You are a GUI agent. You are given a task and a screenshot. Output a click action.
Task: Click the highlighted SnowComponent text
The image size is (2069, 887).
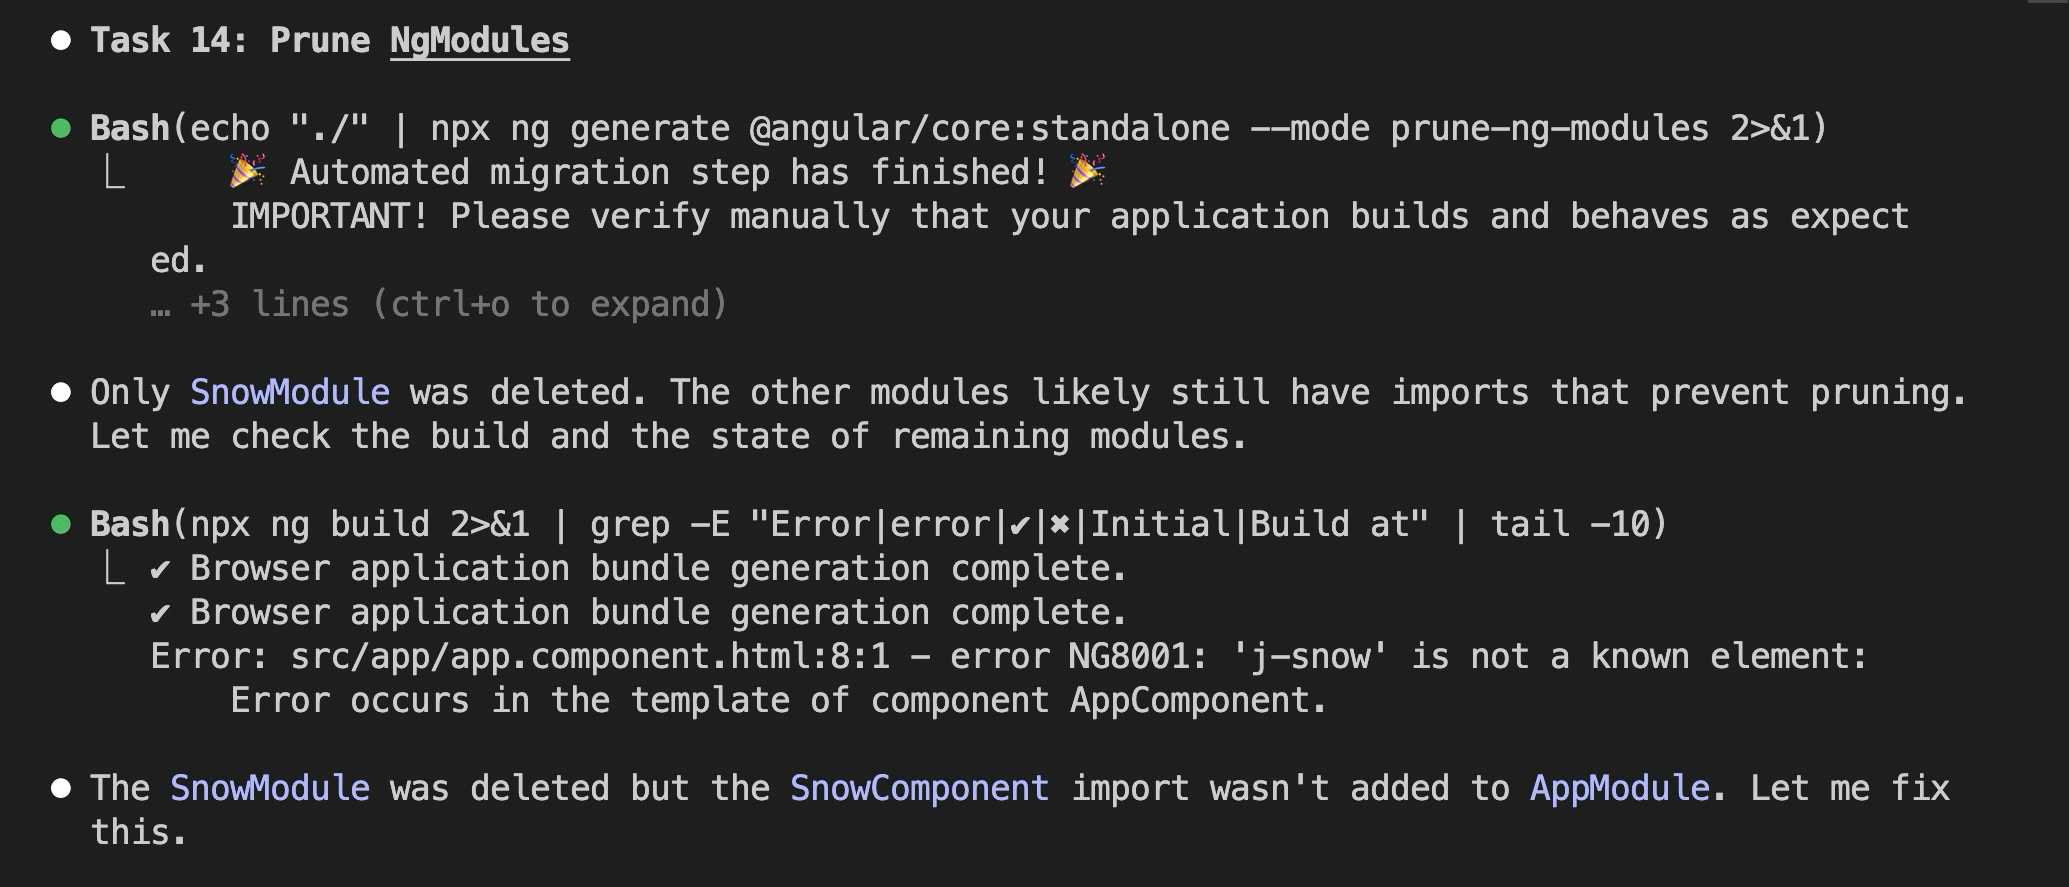(x=919, y=788)
